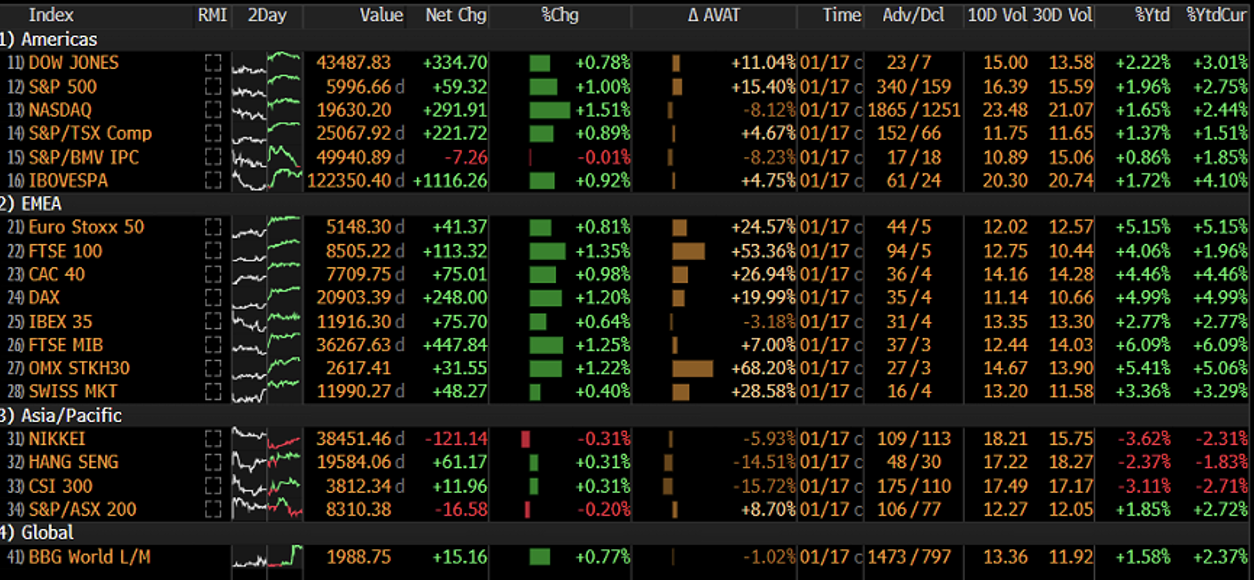Image resolution: width=1254 pixels, height=580 pixels.
Task: Click the S&P/ASX 200 net change -16.58
Action: [461, 509]
